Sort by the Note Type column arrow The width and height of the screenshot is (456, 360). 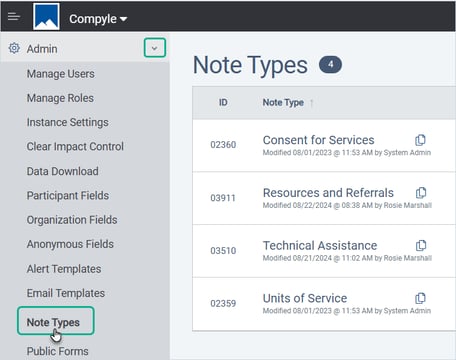(311, 103)
